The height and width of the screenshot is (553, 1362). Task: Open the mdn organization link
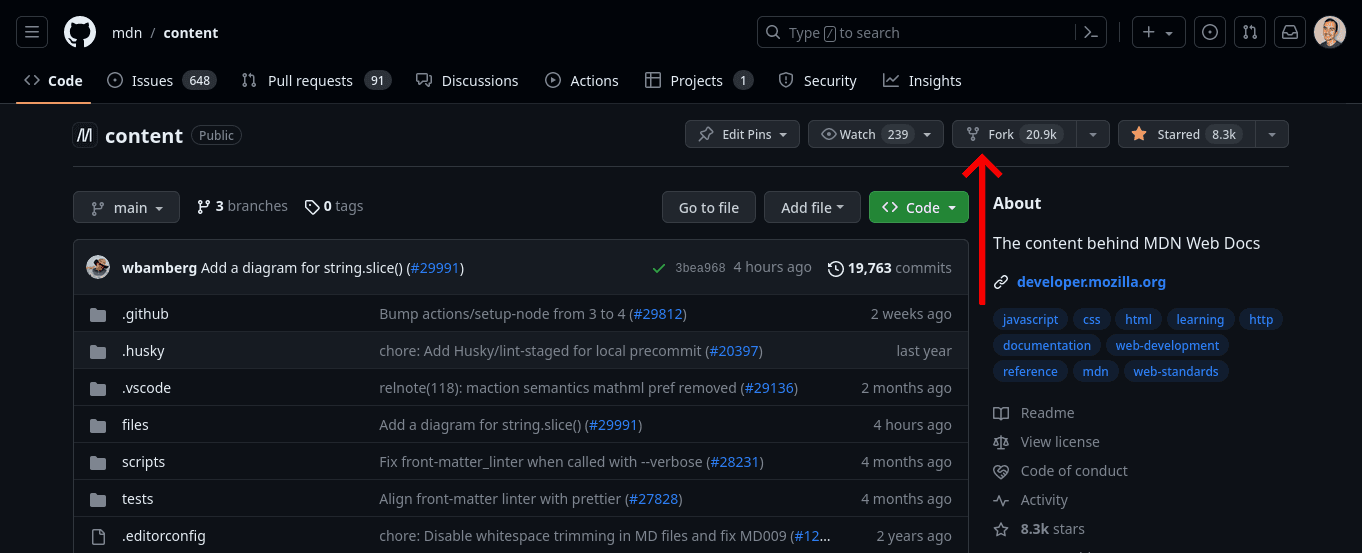coord(127,33)
